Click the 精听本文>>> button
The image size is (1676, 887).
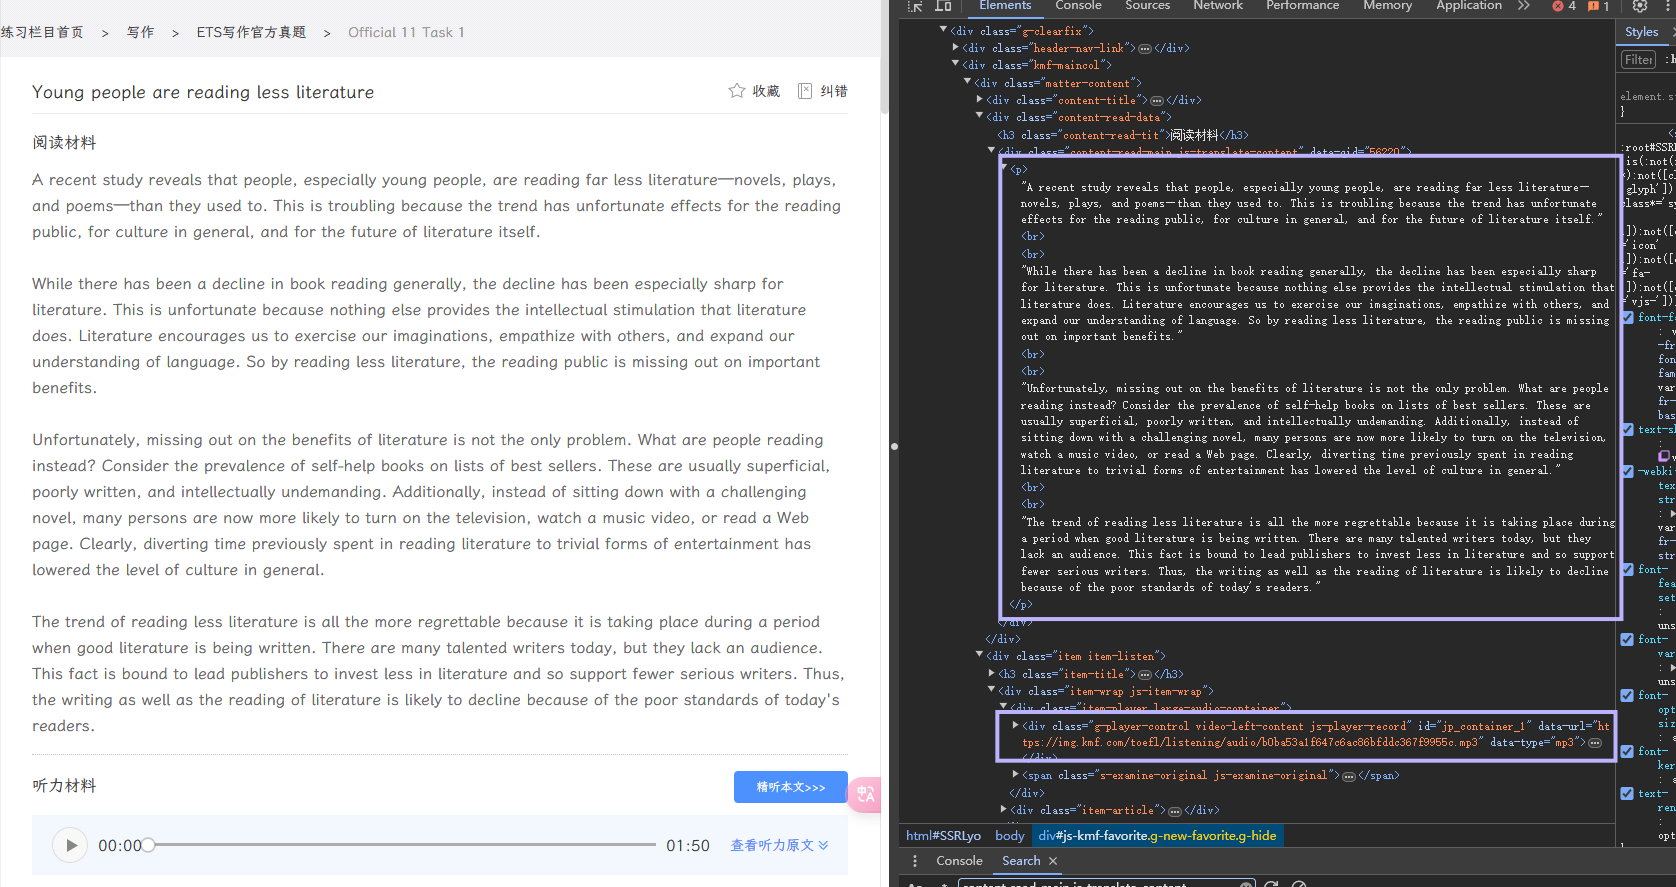click(790, 787)
